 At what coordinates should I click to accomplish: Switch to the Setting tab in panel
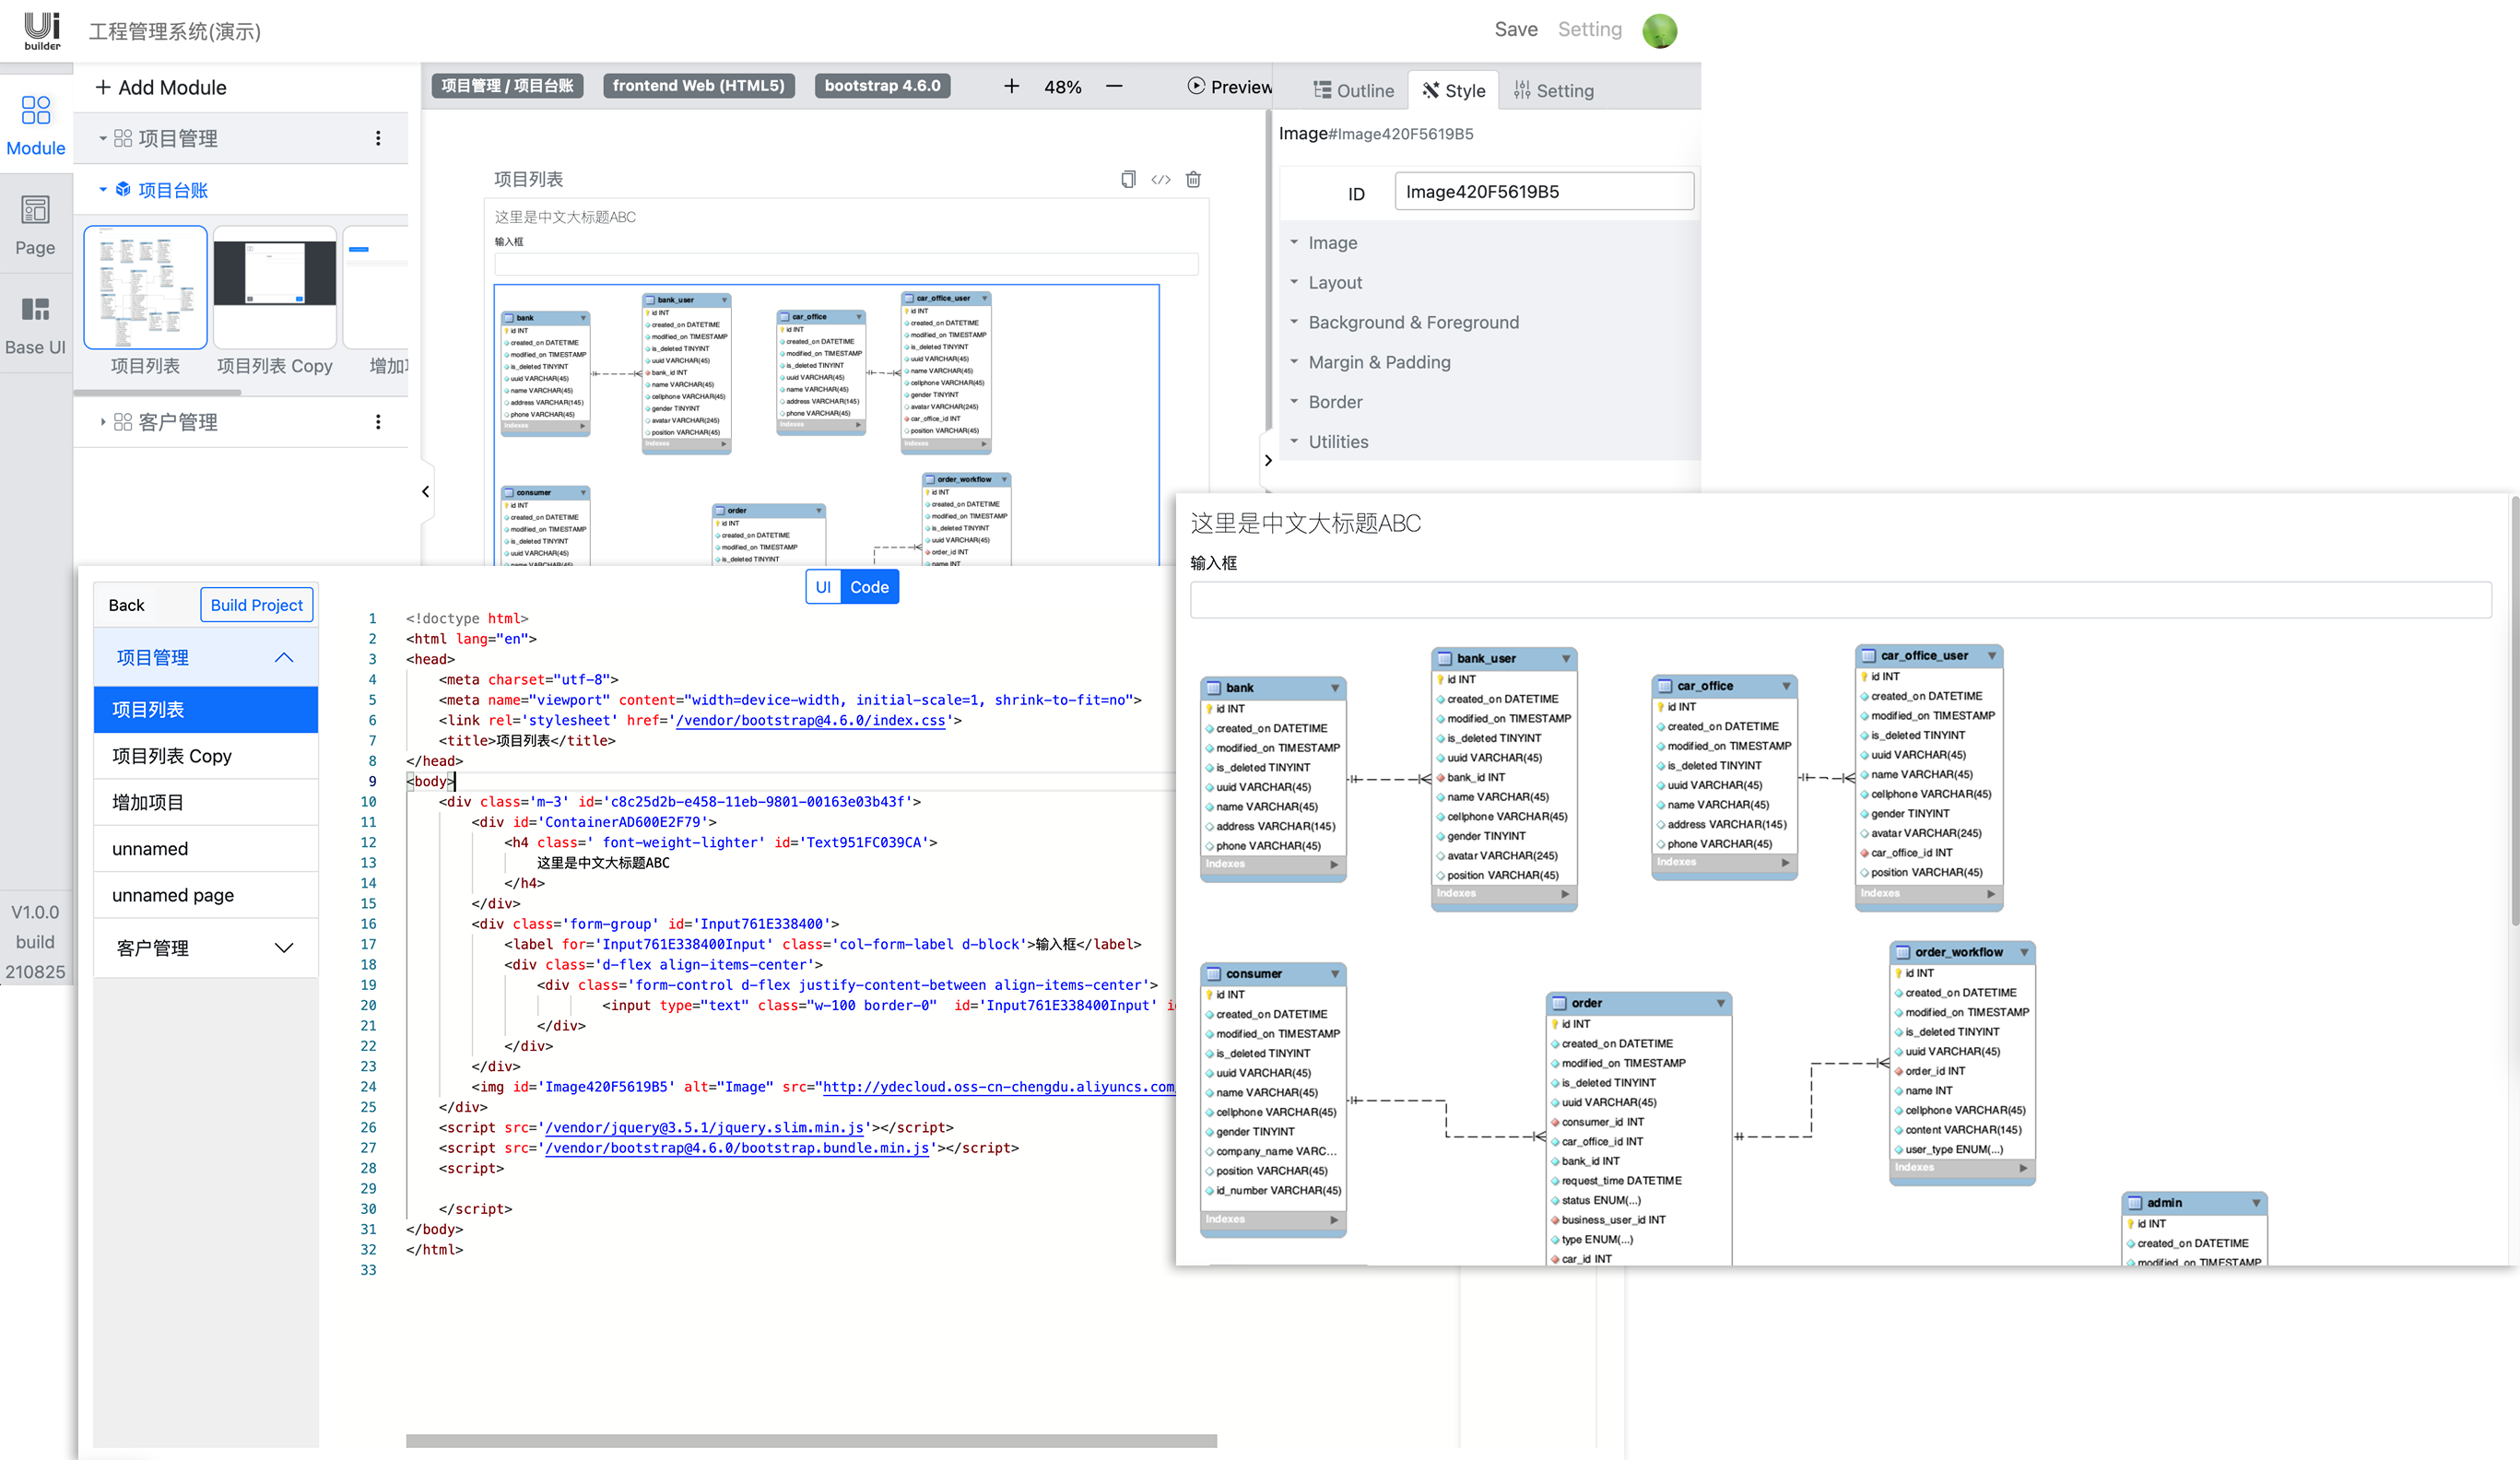(1553, 90)
